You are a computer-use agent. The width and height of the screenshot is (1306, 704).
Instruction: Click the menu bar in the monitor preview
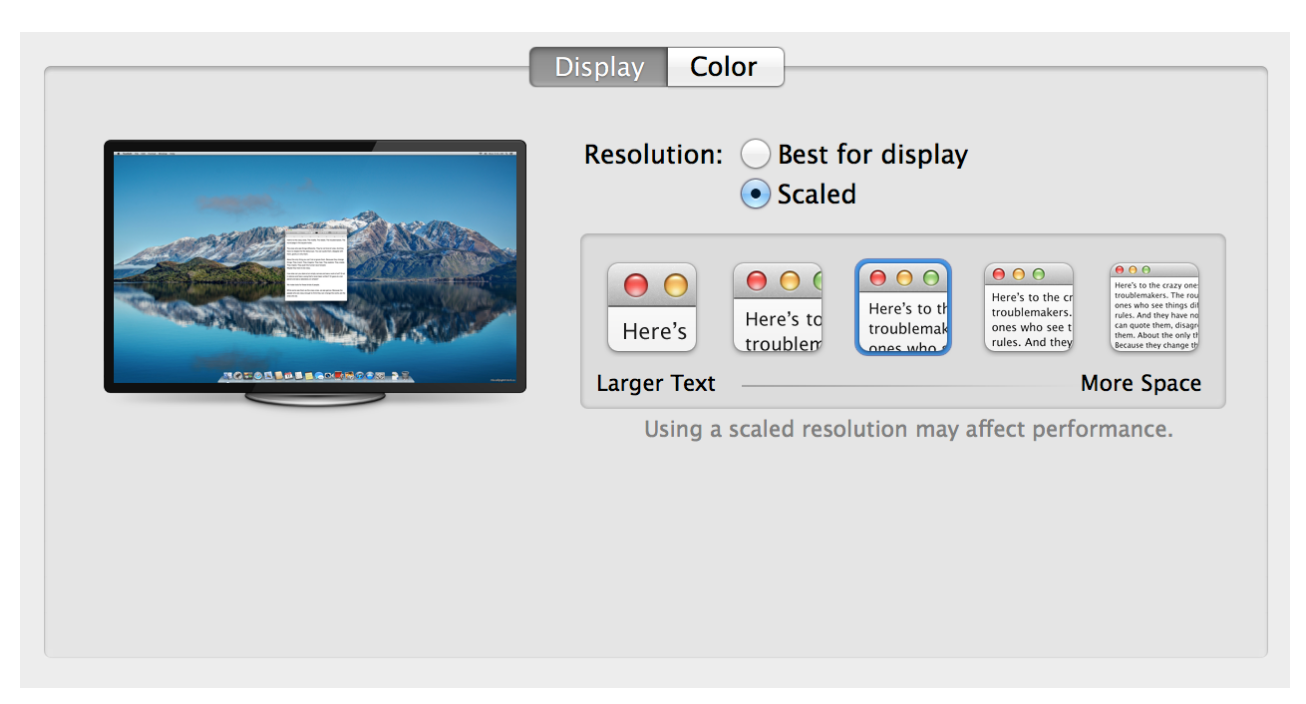click(315, 154)
